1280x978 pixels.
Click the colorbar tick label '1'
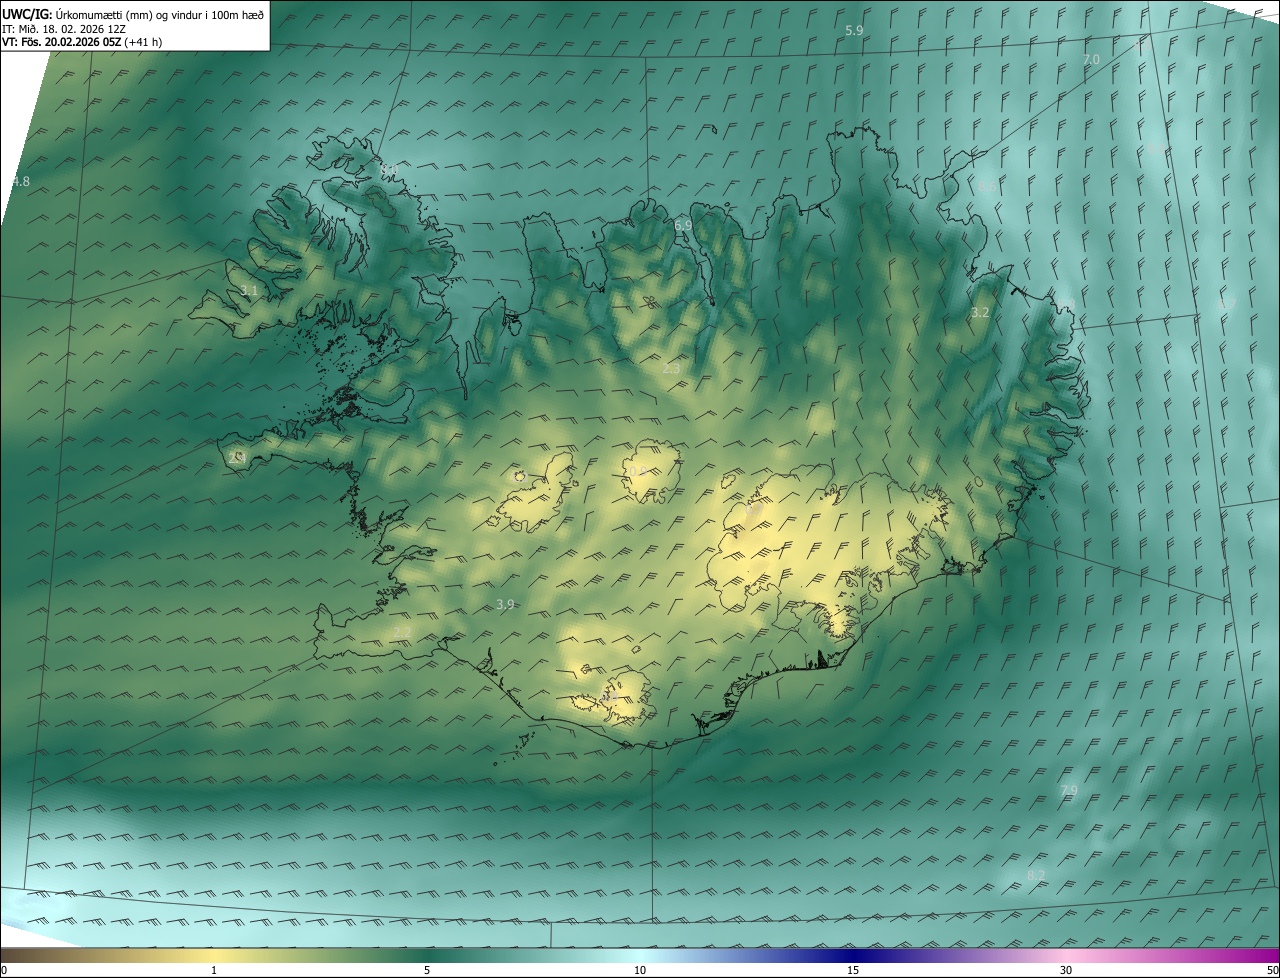click(214, 970)
